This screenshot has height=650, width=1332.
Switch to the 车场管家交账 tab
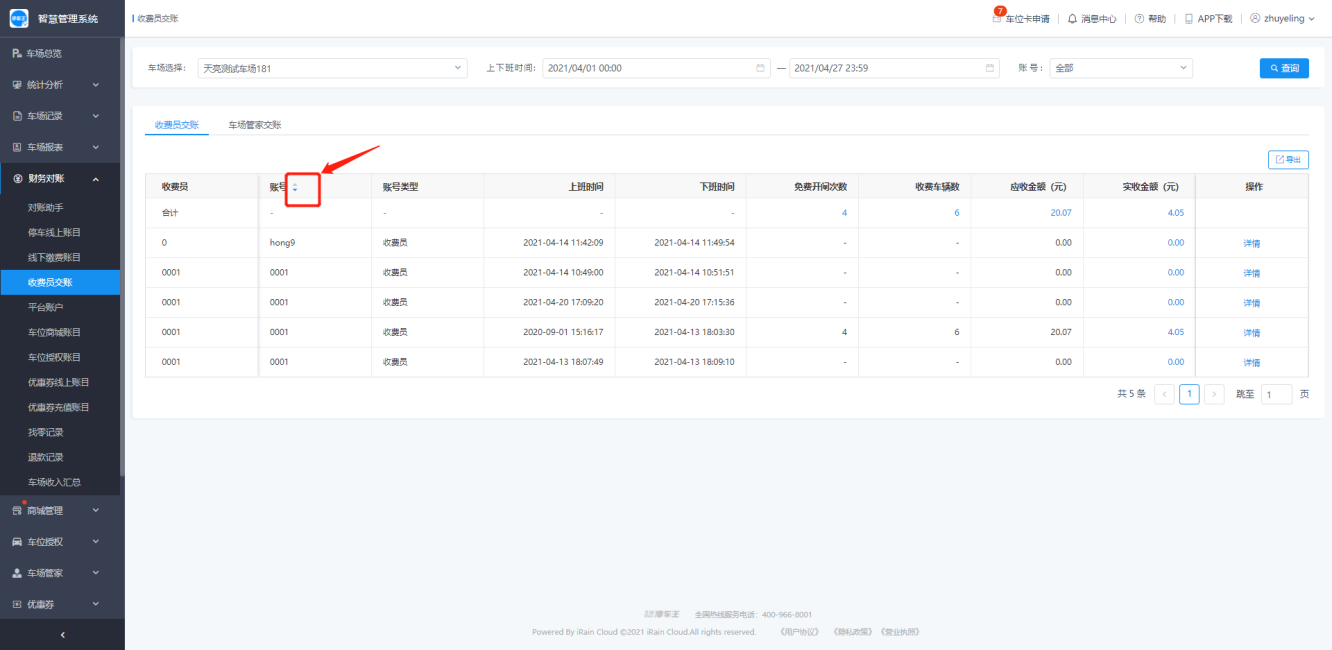pyautogui.click(x=254, y=125)
